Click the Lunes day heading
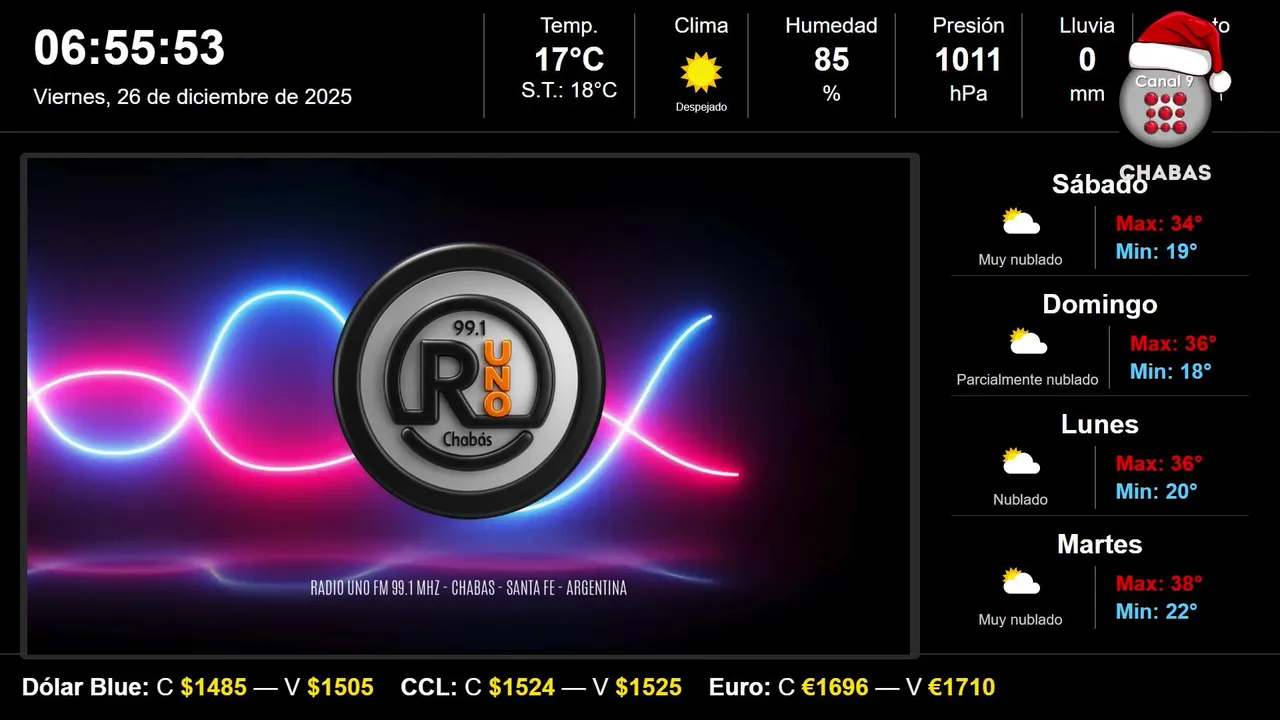The height and width of the screenshot is (720, 1280). click(1100, 424)
